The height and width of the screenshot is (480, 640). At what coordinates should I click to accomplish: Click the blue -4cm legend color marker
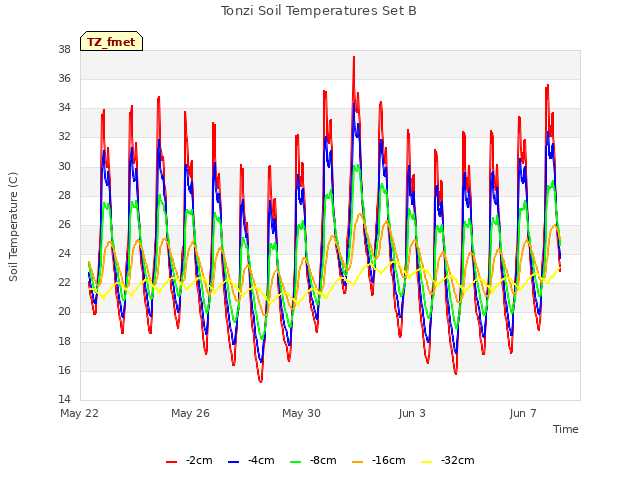click(233, 462)
